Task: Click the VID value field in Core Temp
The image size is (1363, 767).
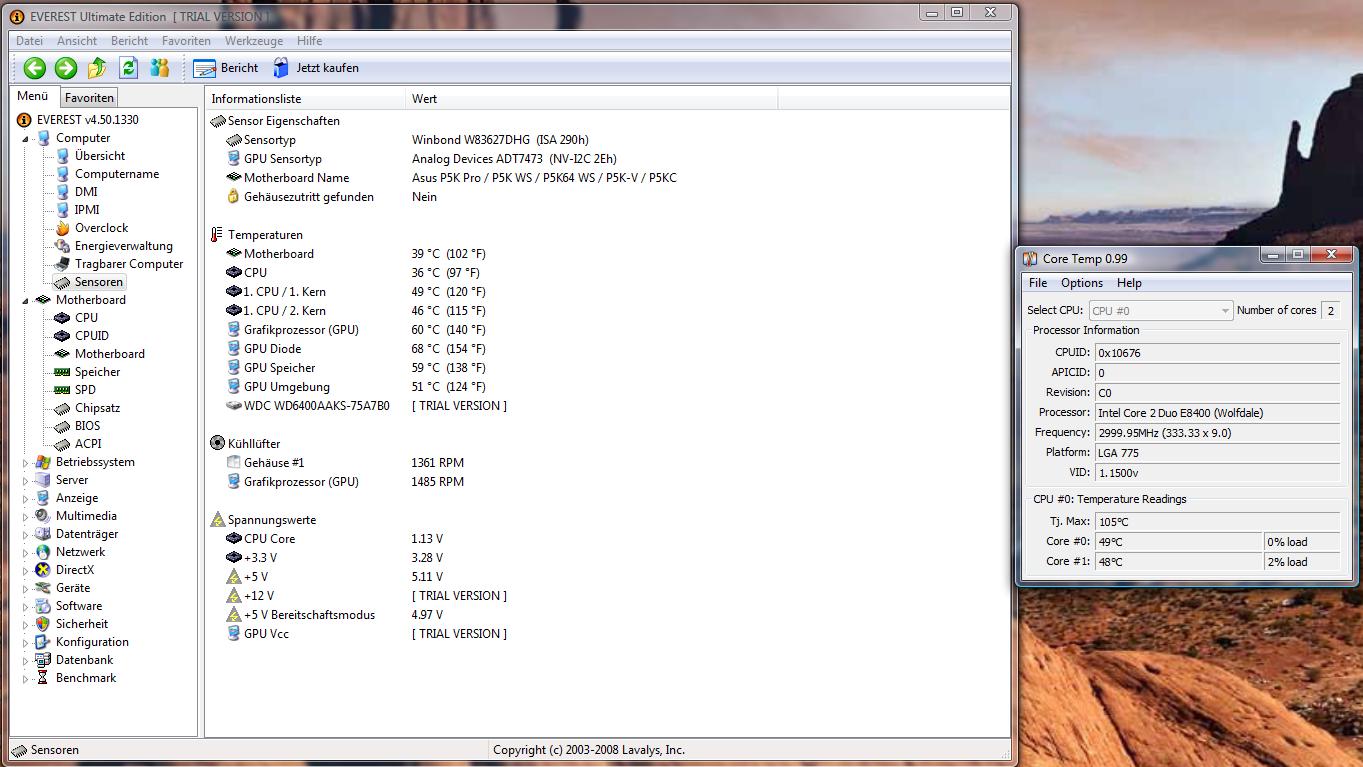Action: (x=1217, y=473)
